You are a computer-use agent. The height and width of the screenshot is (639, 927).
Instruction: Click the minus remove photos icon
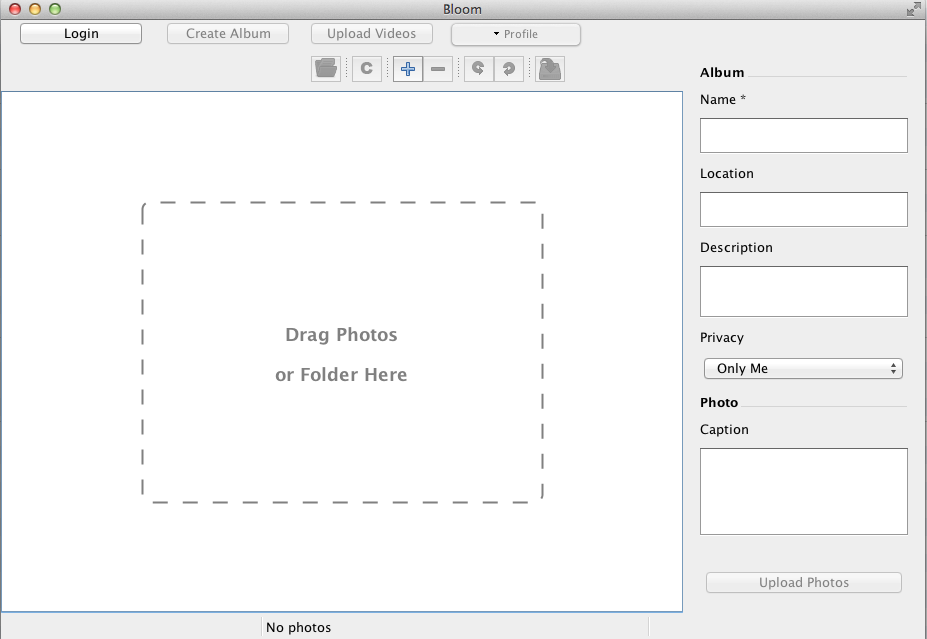pyautogui.click(x=438, y=68)
